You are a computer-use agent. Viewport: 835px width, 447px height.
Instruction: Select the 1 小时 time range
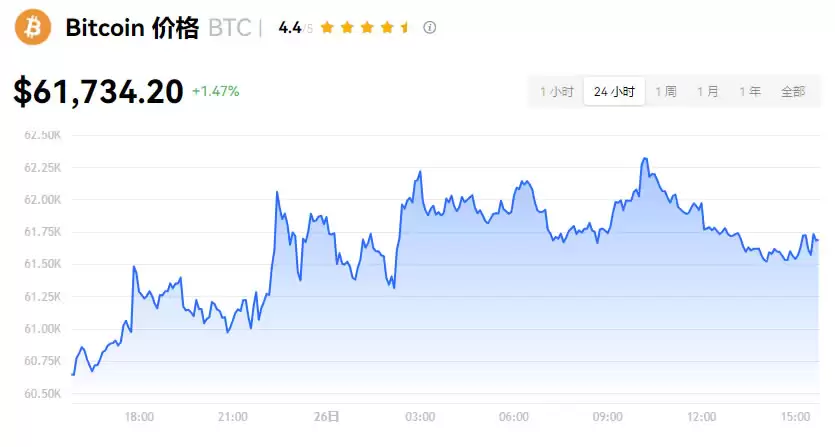pyautogui.click(x=557, y=91)
